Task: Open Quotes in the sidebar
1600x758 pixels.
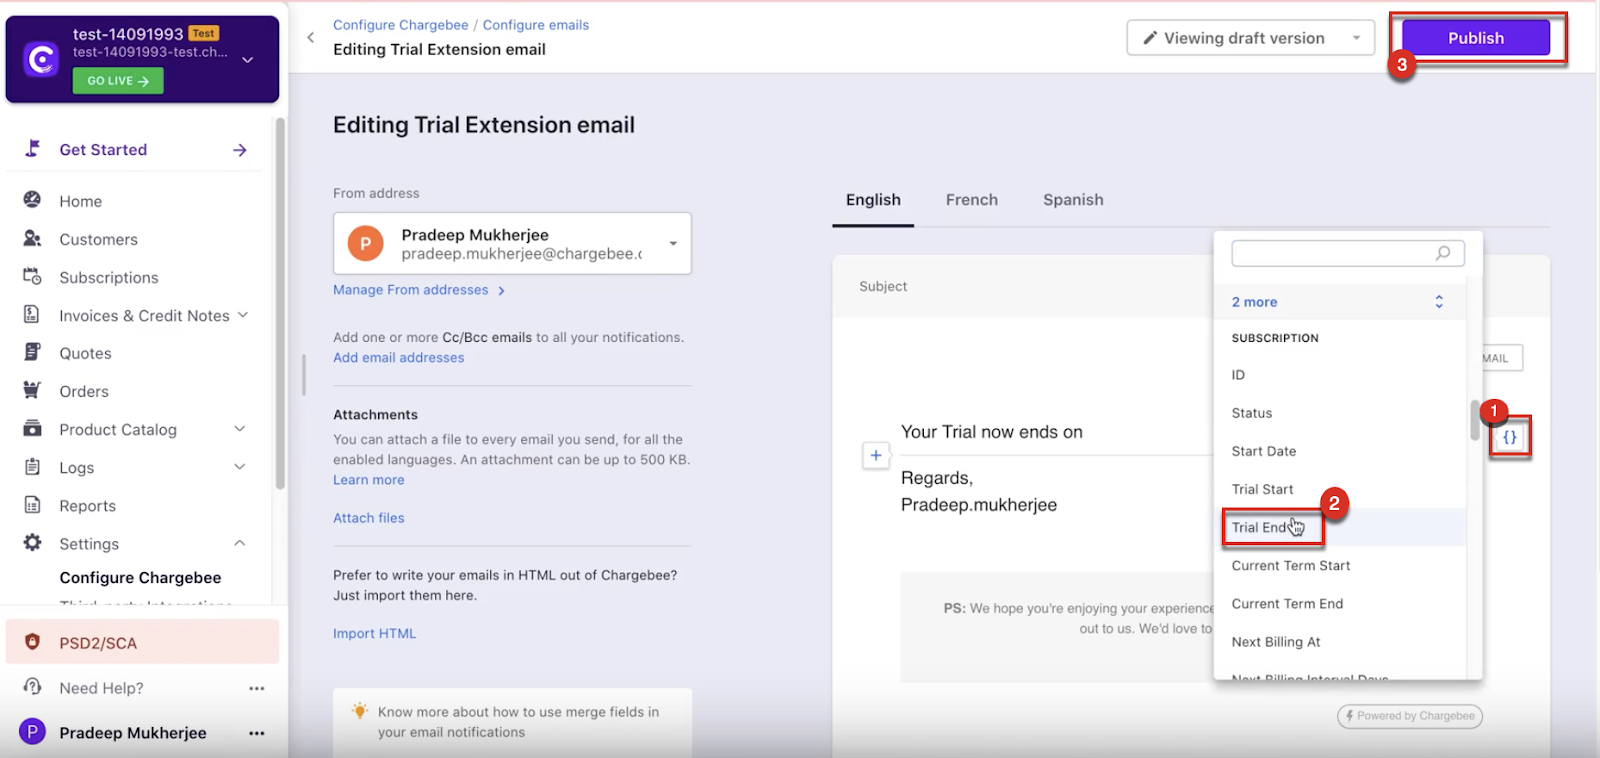Action: (x=85, y=353)
